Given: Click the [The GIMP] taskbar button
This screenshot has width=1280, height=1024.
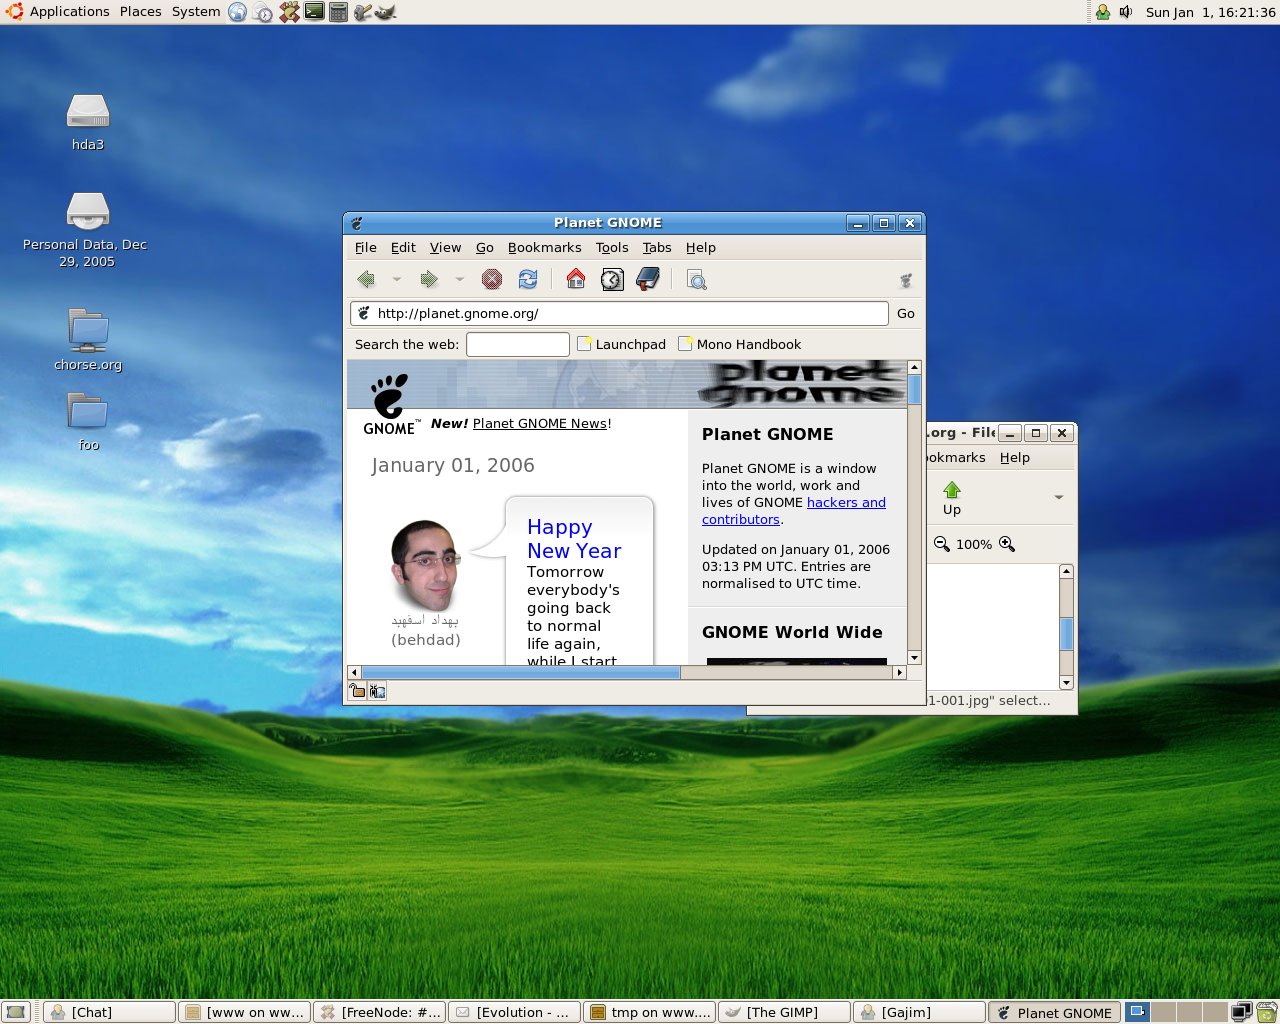Looking at the screenshot, I should point(784,1012).
